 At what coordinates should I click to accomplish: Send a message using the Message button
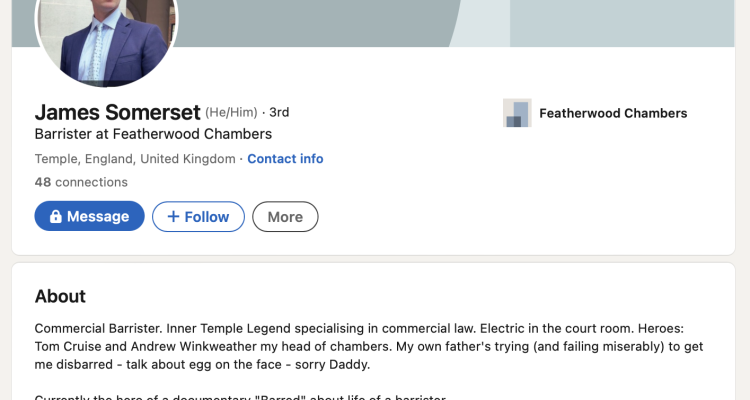click(x=89, y=216)
